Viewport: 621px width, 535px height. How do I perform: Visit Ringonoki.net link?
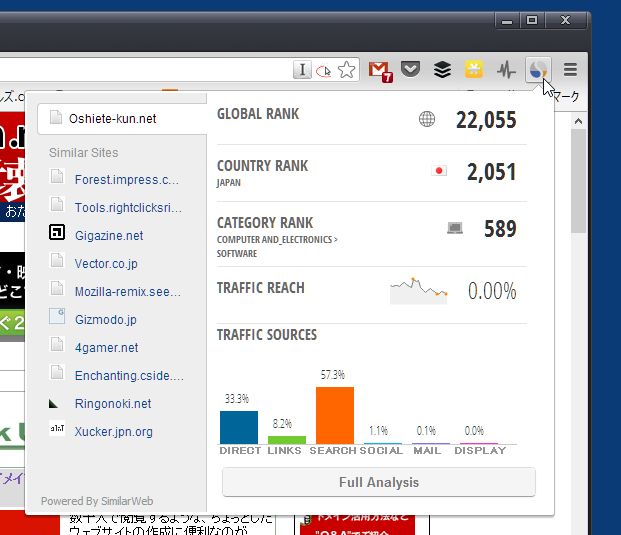[113, 404]
